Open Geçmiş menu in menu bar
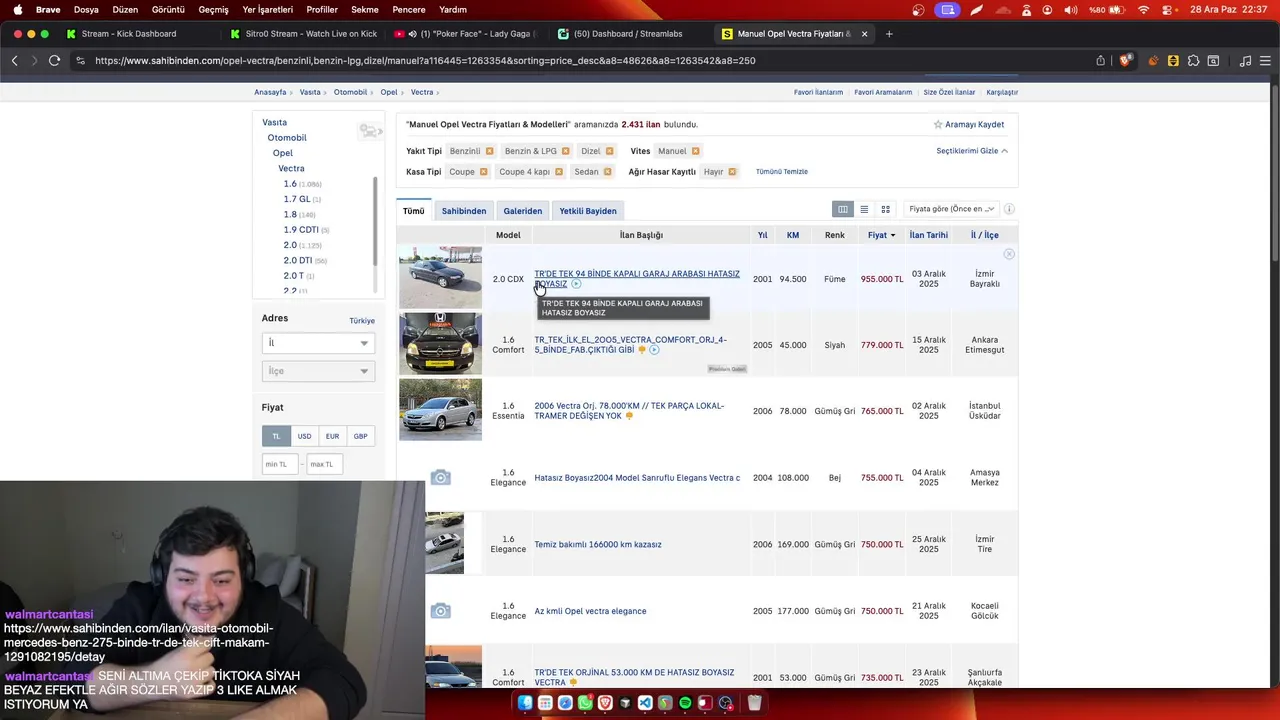The image size is (1280, 720). pos(214,9)
